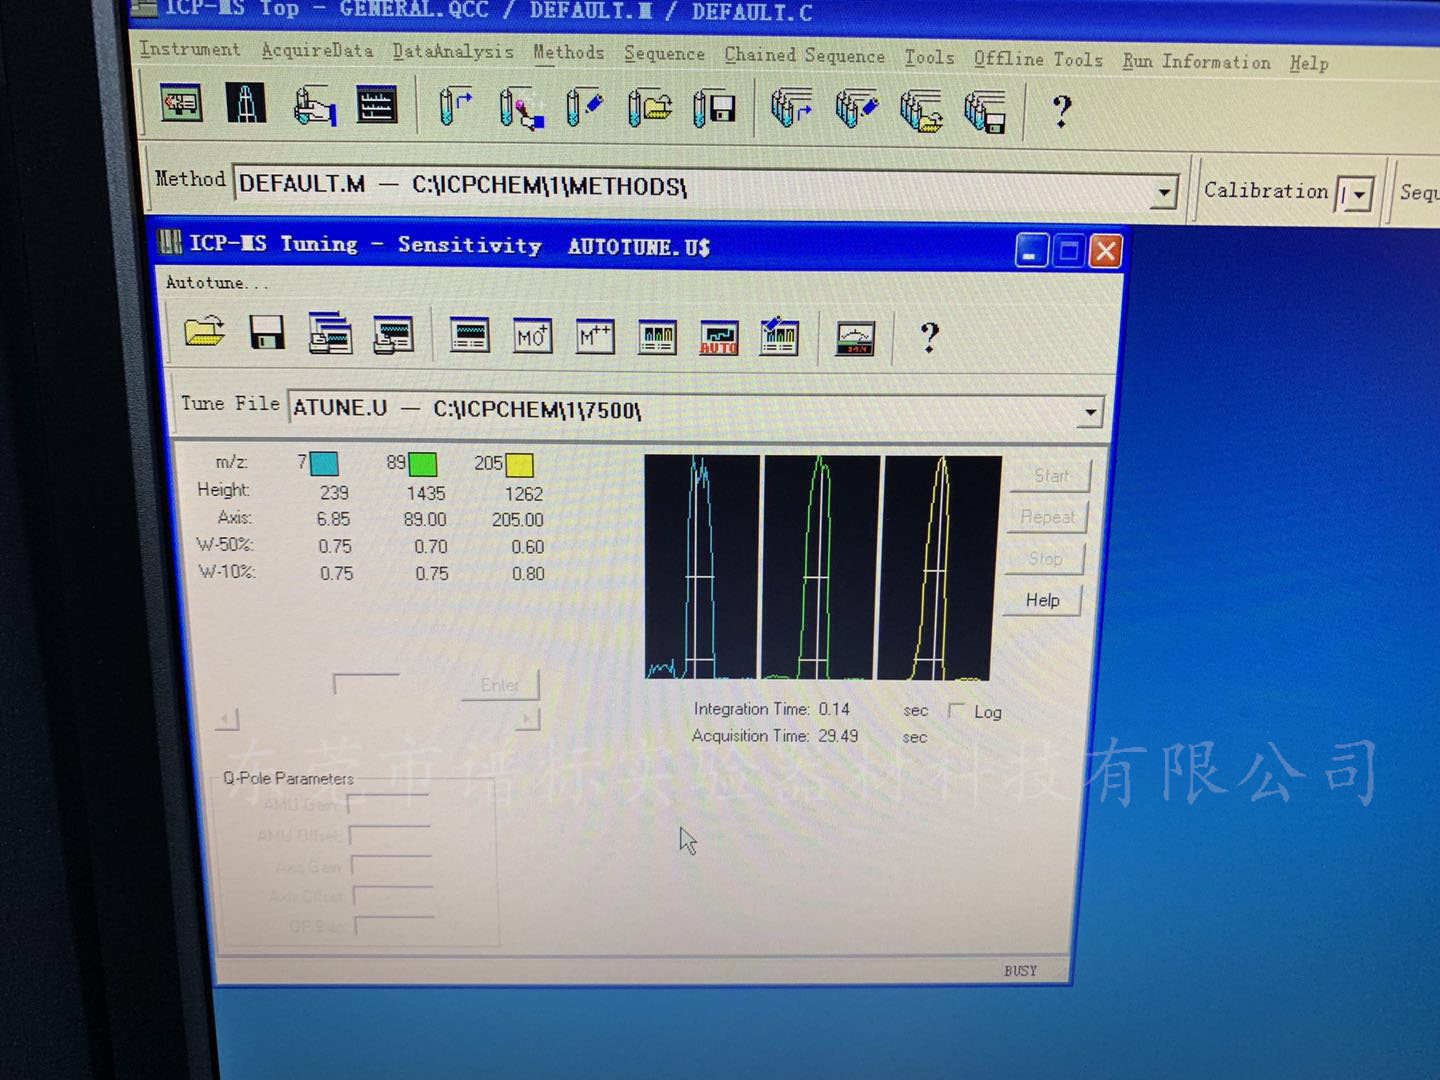Open the Chained Sequence menu
1440x1080 pixels.
pyautogui.click(x=804, y=56)
